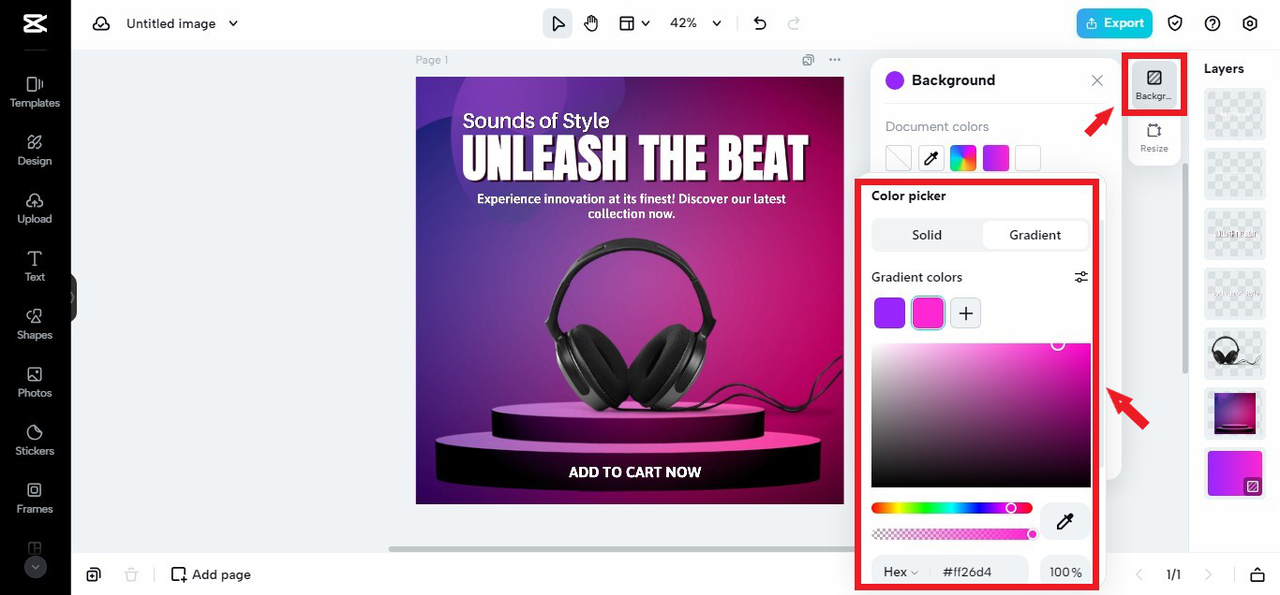Open the Stickers sidebar panel

click(x=35, y=440)
